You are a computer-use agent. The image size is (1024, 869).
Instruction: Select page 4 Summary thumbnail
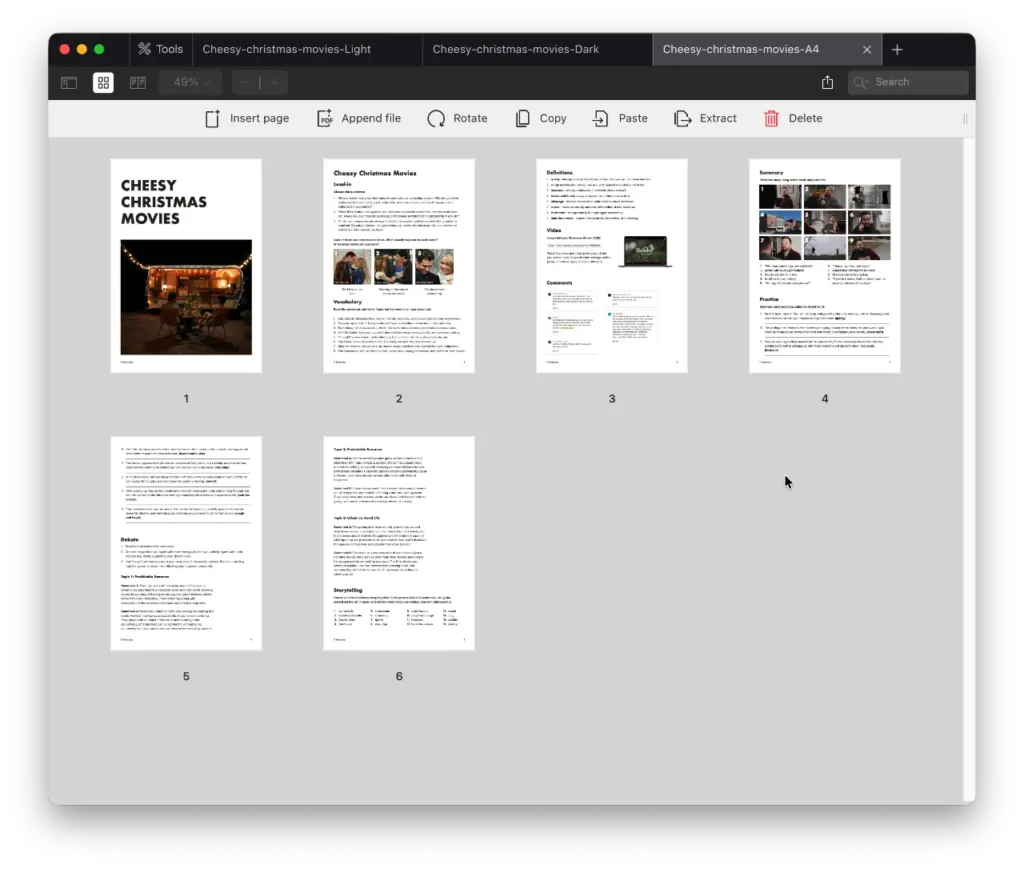[x=824, y=266]
